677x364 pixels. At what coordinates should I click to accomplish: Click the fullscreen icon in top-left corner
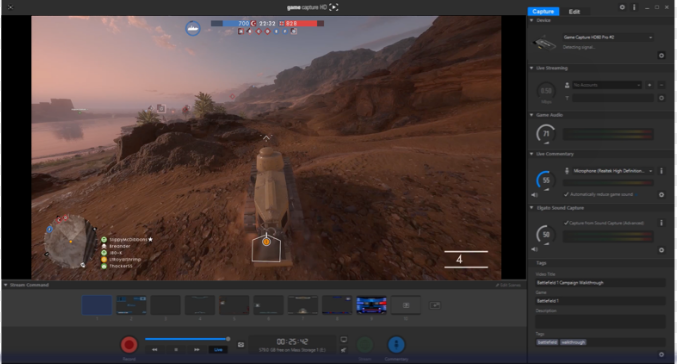tap(10, 7)
